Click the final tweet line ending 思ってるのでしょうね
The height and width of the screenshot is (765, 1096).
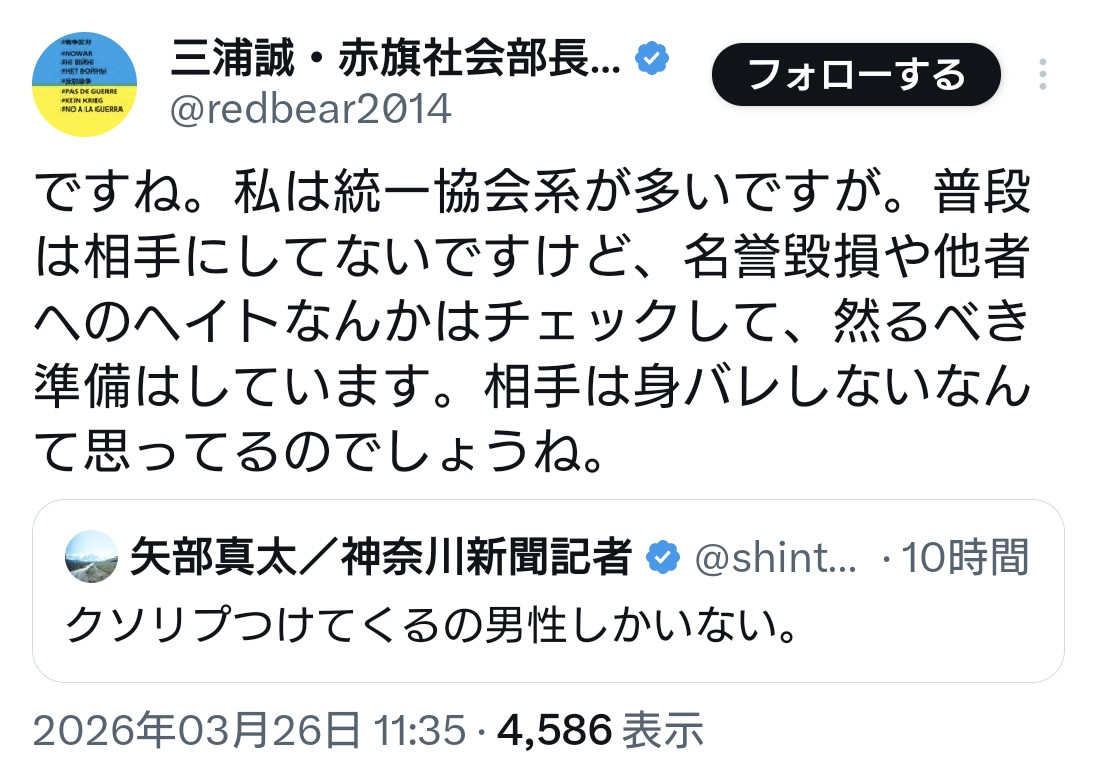[320, 452]
